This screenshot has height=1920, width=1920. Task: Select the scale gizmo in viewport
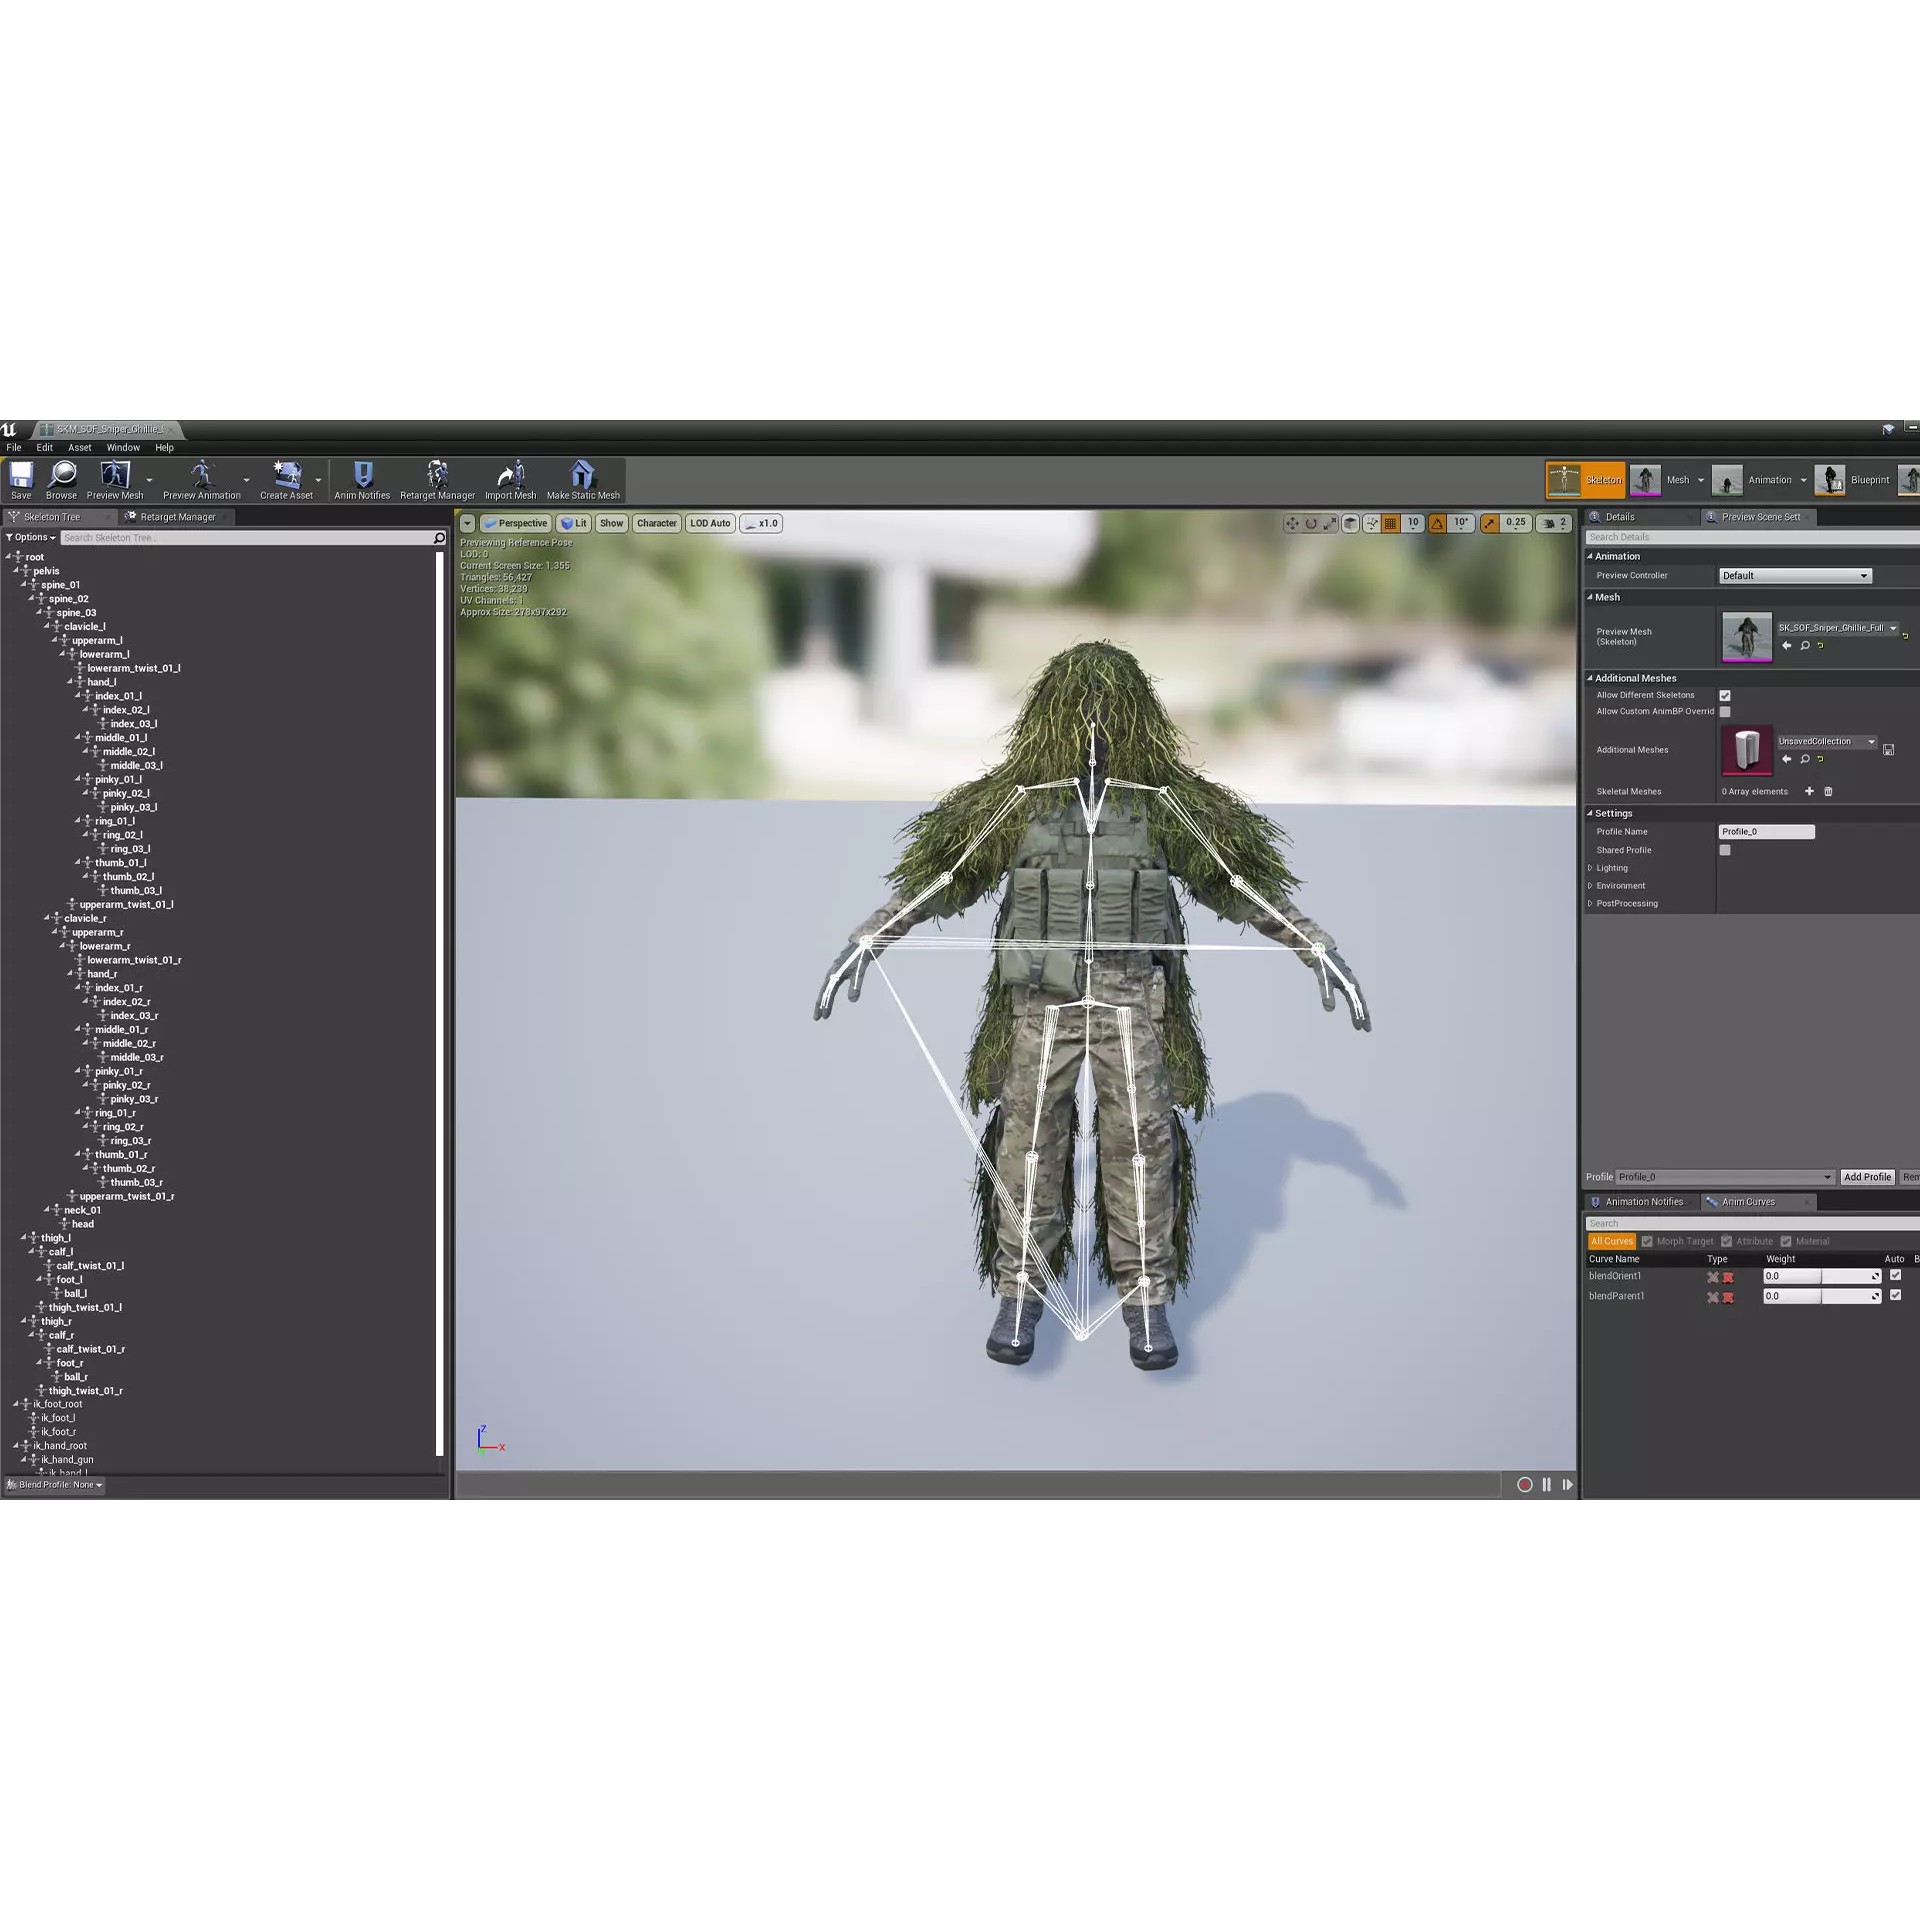coord(1330,523)
